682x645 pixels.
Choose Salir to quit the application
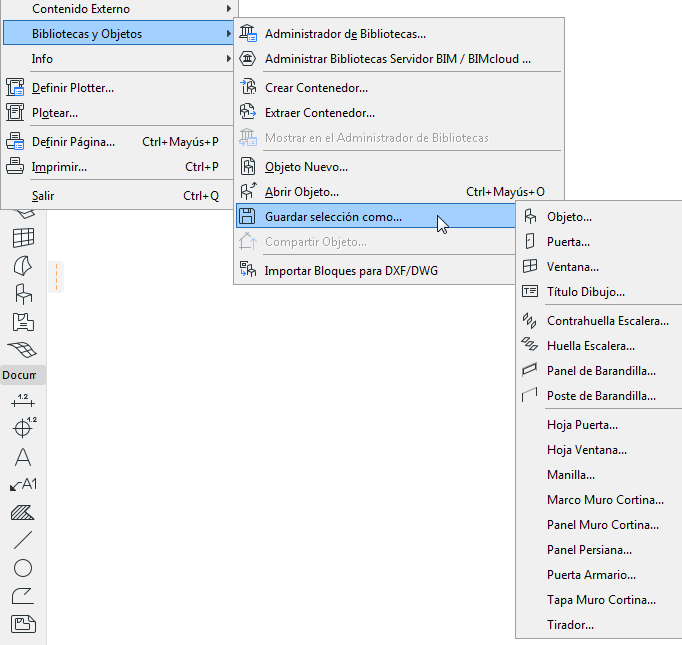pyautogui.click(x=117, y=196)
